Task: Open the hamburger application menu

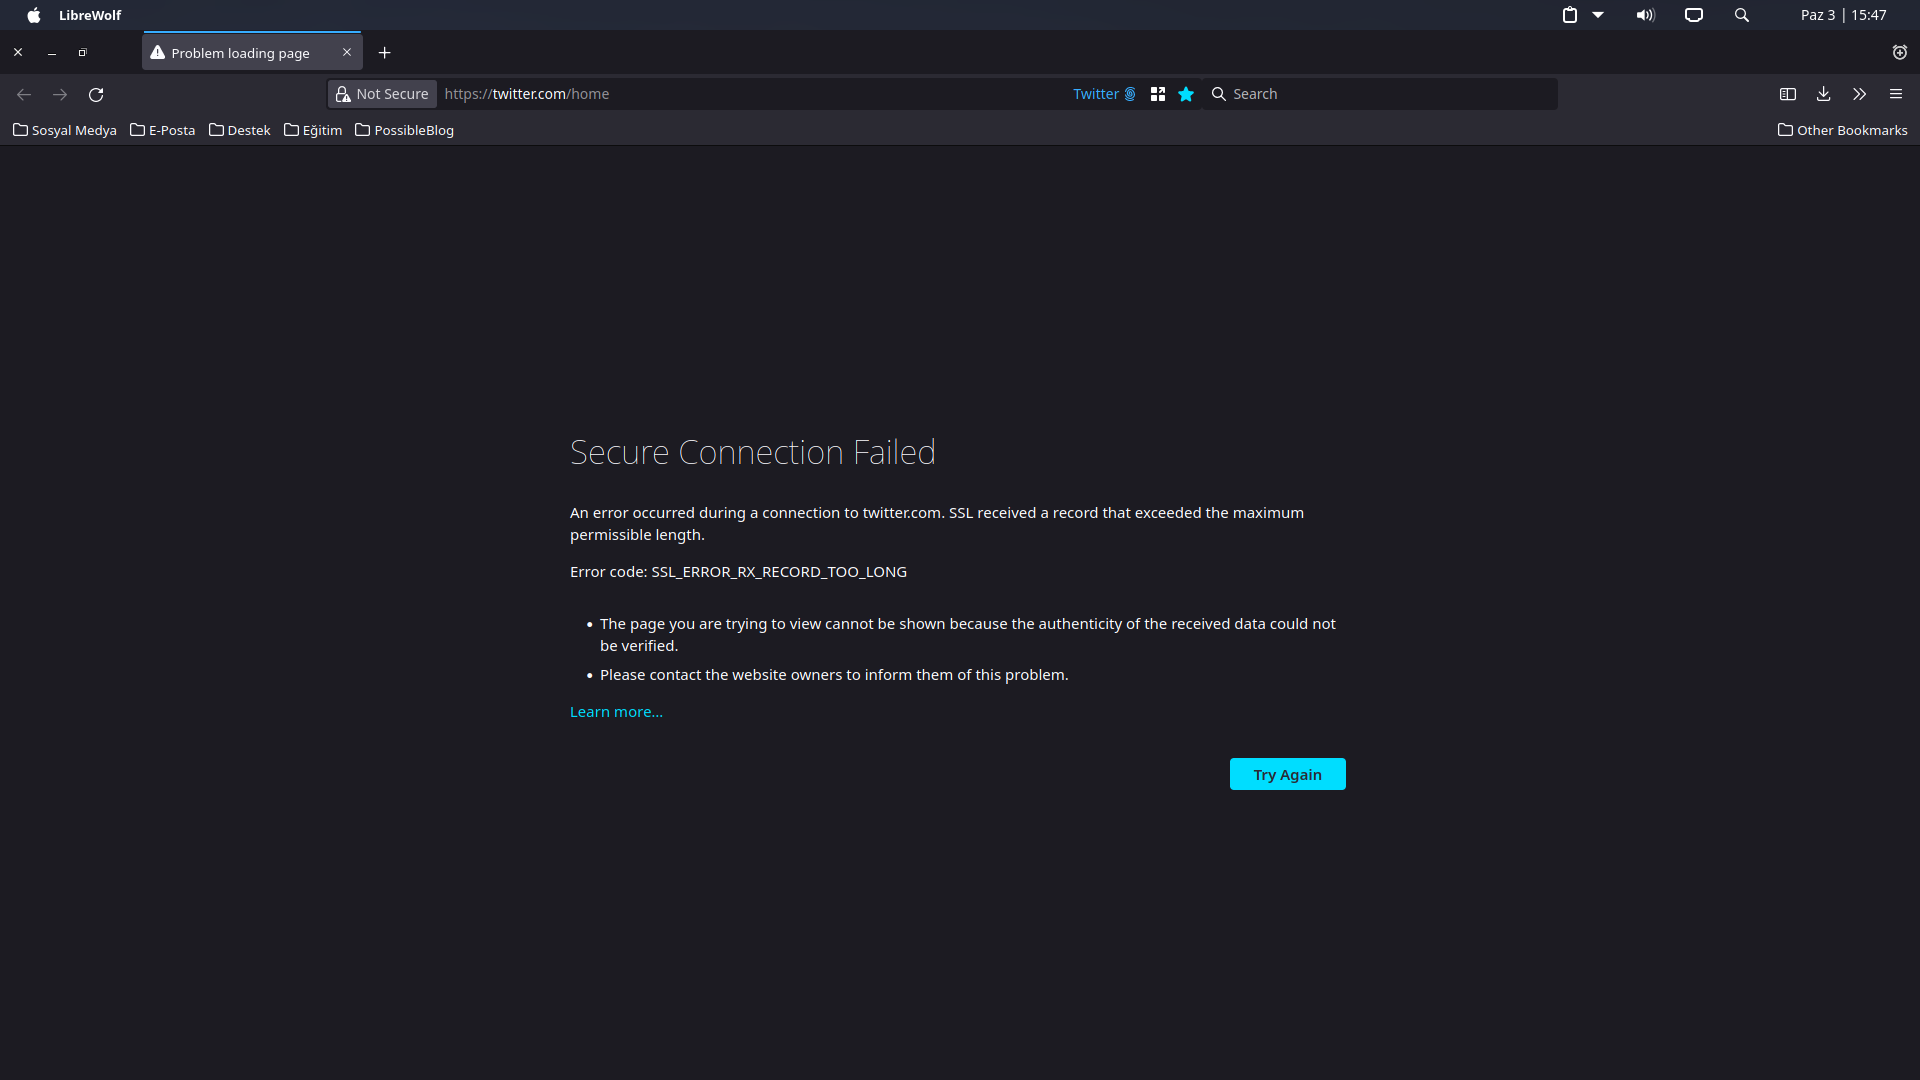Action: click(1895, 94)
